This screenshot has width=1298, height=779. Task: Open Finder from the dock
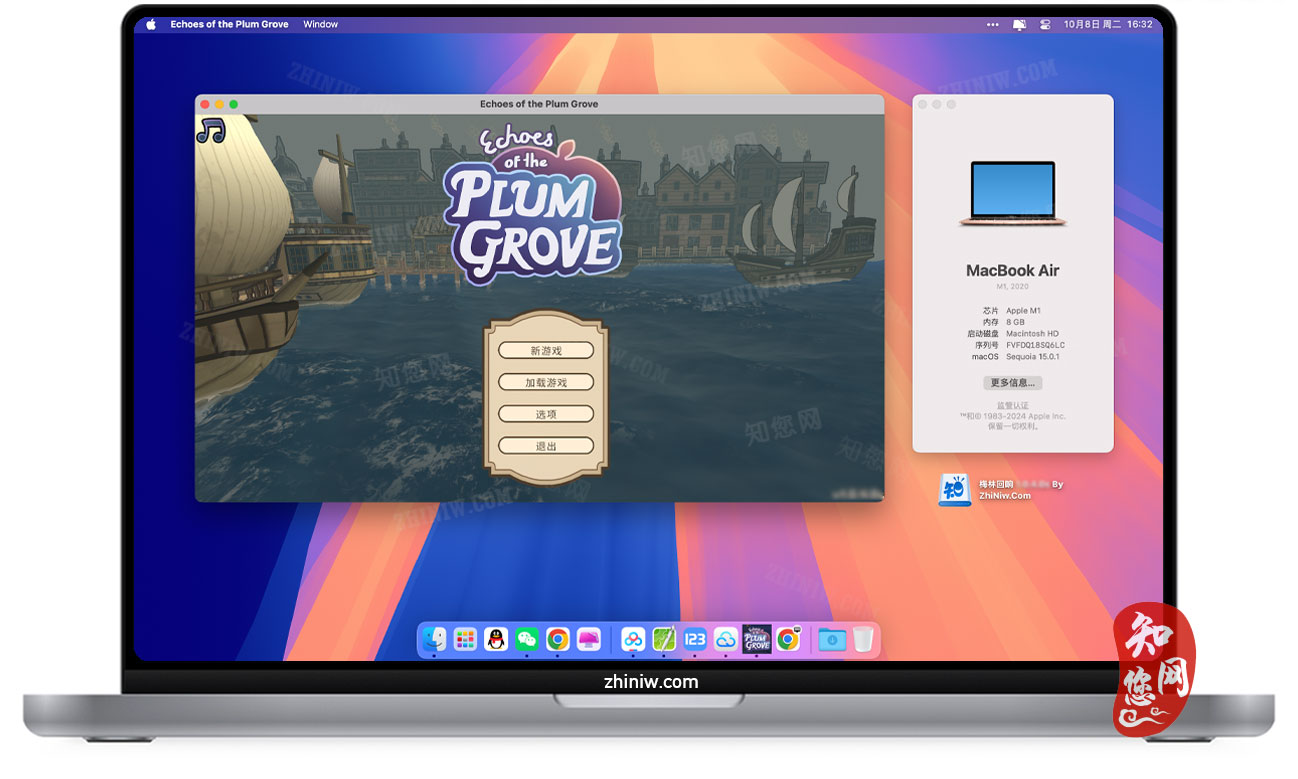tap(434, 639)
